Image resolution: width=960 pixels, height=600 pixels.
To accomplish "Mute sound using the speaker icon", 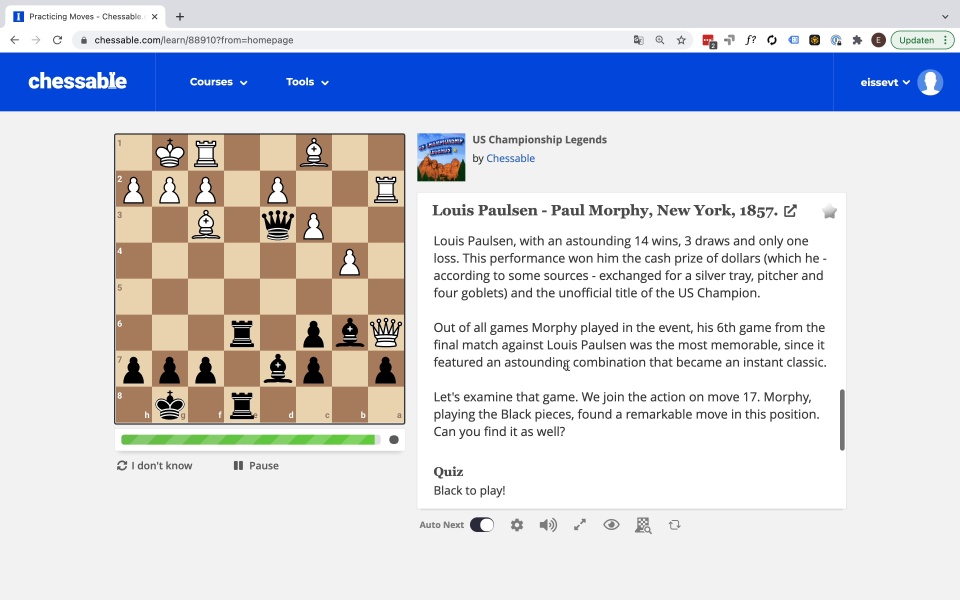I will pyautogui.click(x=548, y=525).
